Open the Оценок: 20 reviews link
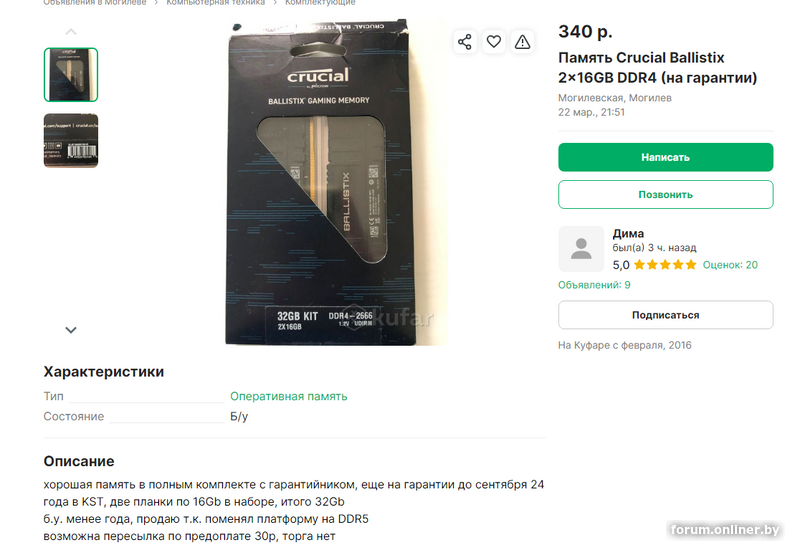 (730, 265)
